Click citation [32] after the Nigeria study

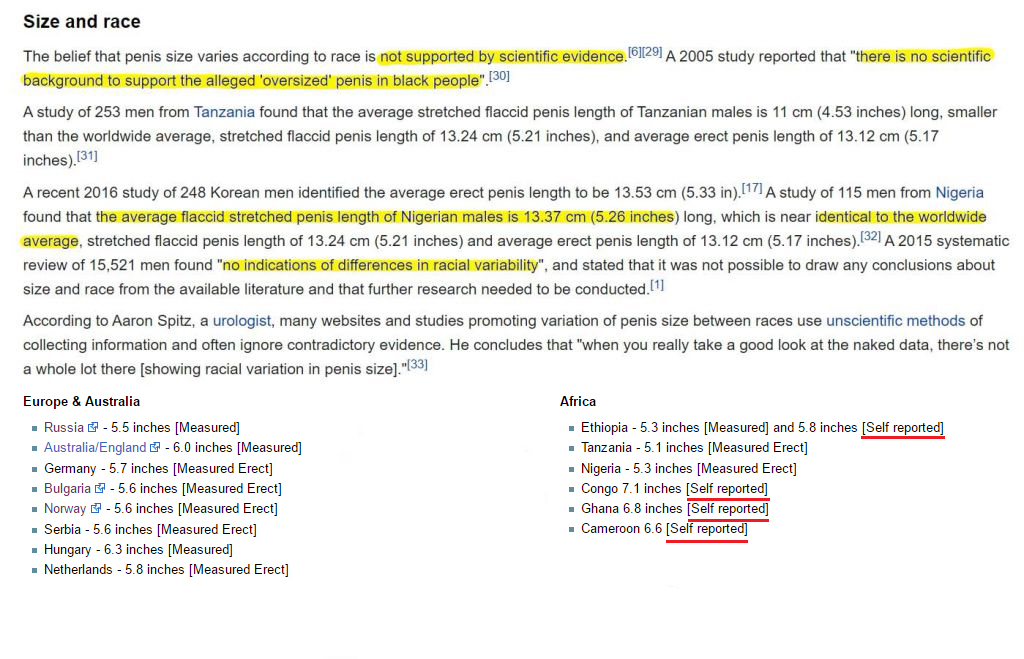870,237
